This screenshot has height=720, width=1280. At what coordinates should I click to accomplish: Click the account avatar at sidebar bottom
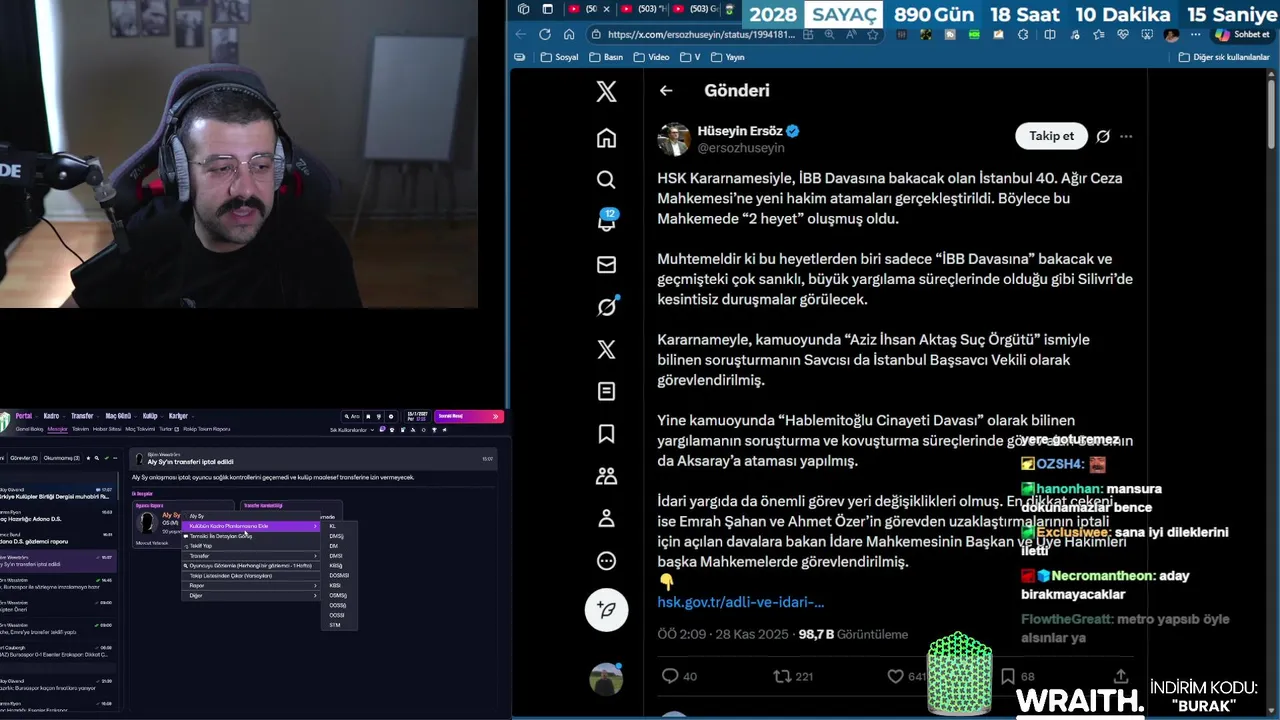(x=606, y=679)
